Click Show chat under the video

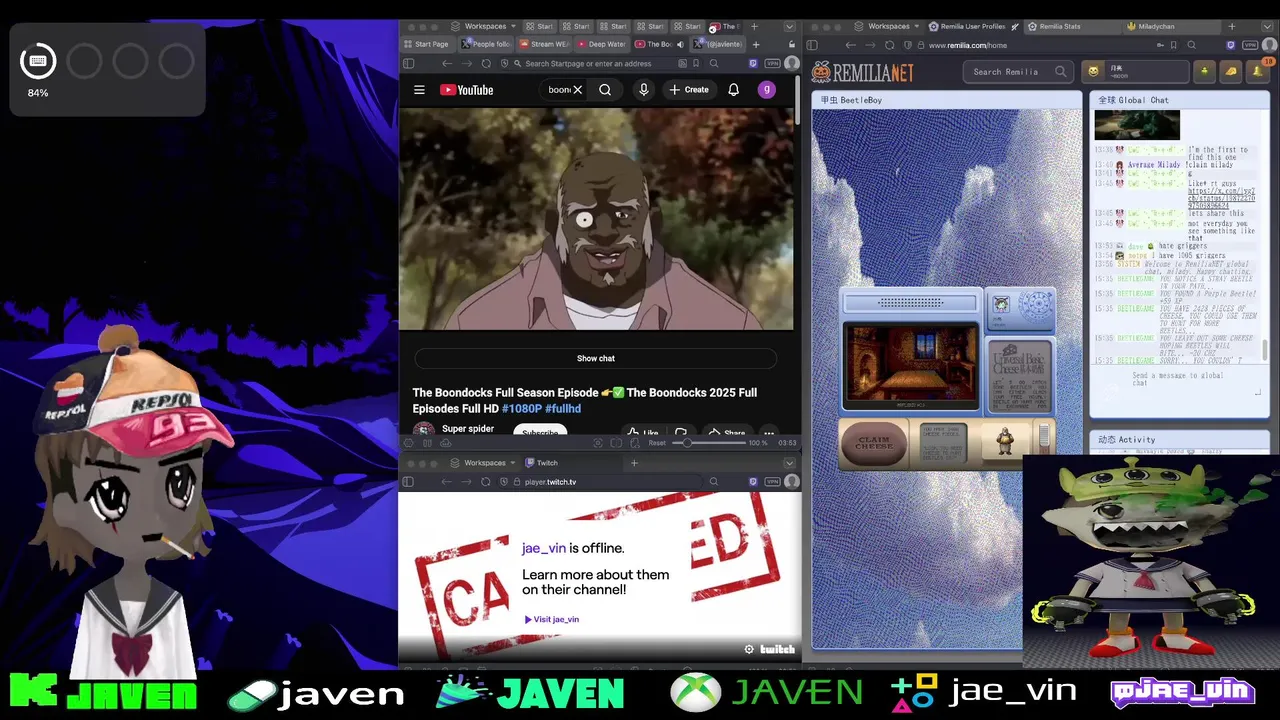pos(595,358)
